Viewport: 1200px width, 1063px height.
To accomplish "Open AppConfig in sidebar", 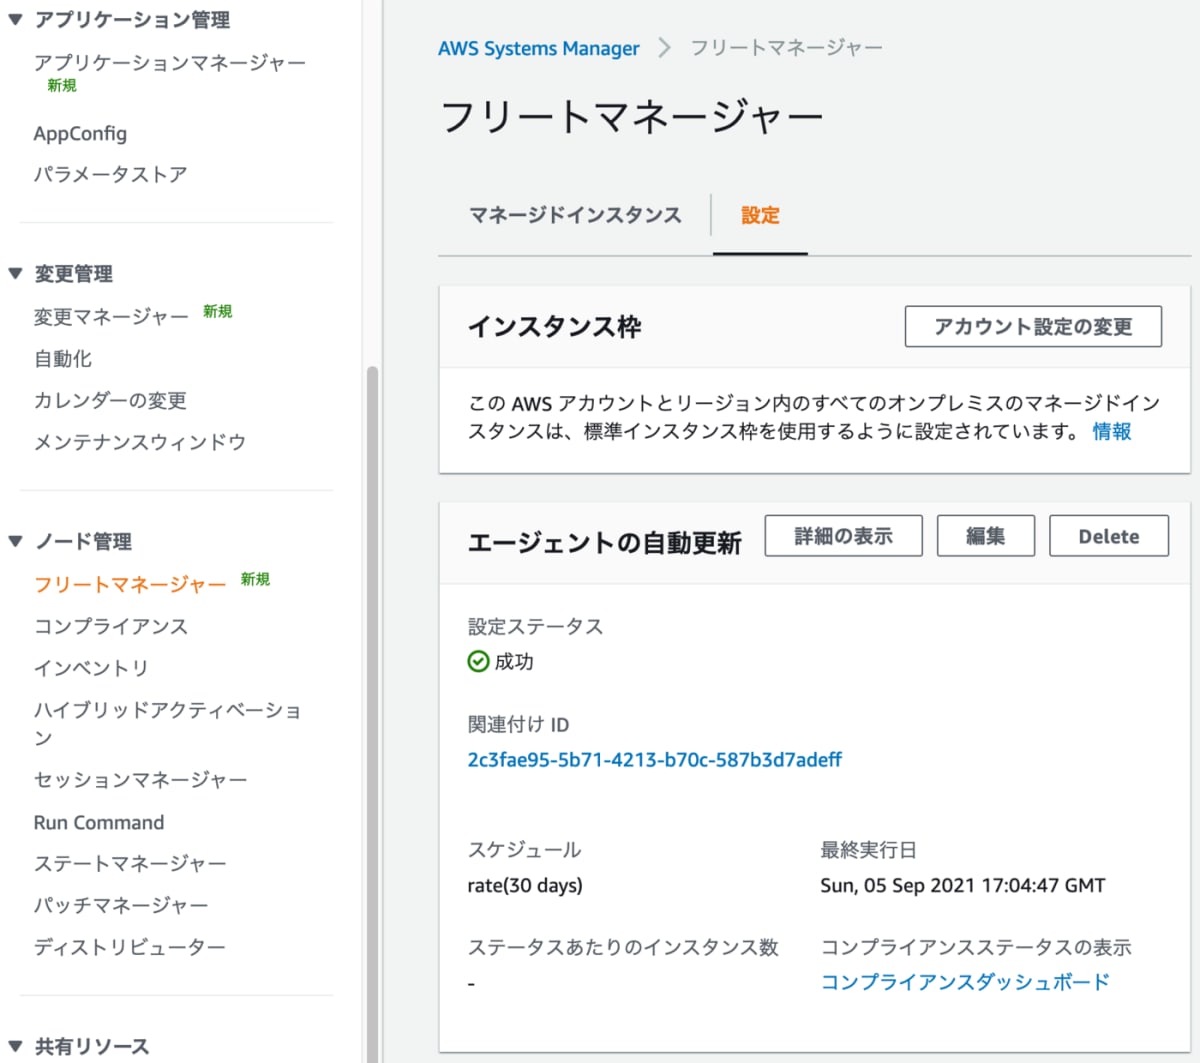I will (80, 133).
